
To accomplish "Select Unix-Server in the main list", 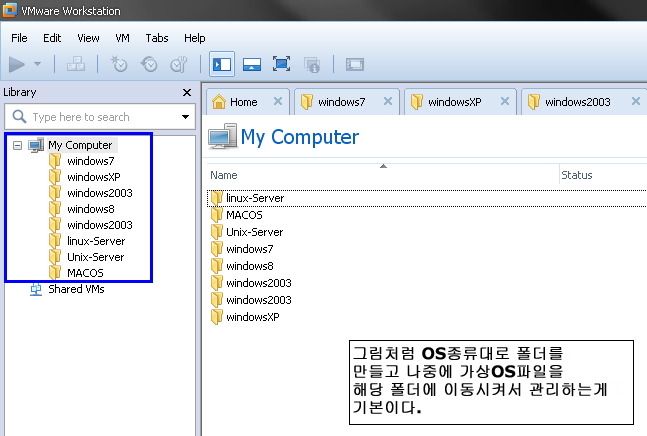I will pyautogui.click(x=255, y=232).
